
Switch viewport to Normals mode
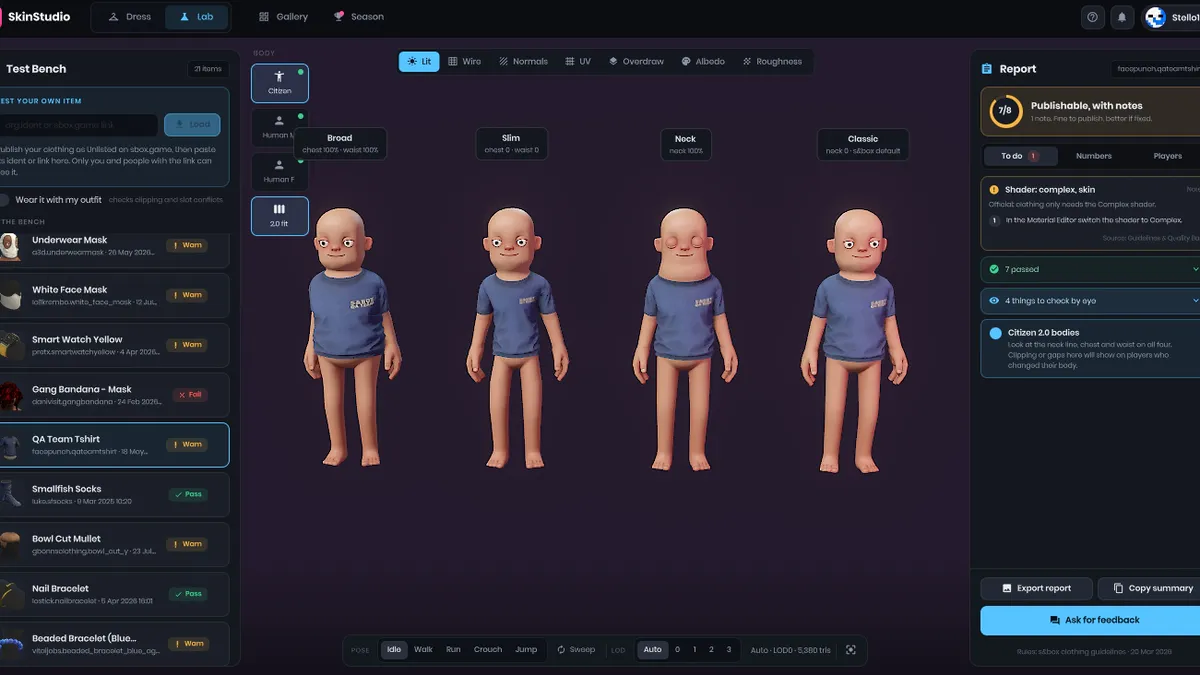[523, 61]
